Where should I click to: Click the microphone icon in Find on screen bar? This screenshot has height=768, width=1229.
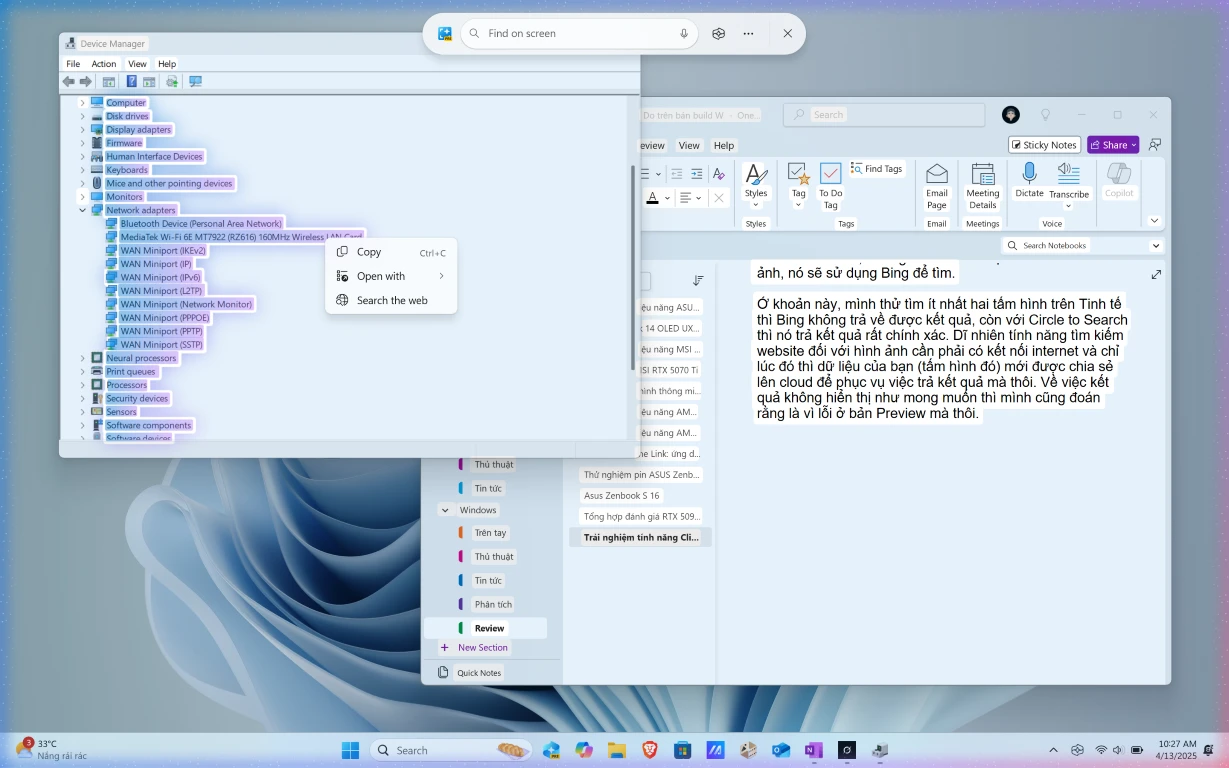coord(684,33)
